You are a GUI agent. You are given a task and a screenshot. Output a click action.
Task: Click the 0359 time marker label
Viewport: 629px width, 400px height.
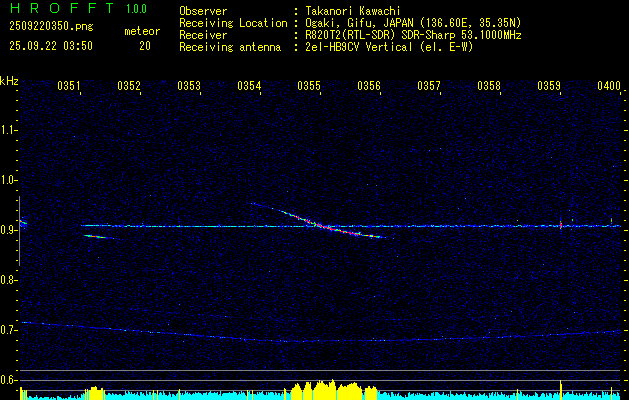[549, 87]
